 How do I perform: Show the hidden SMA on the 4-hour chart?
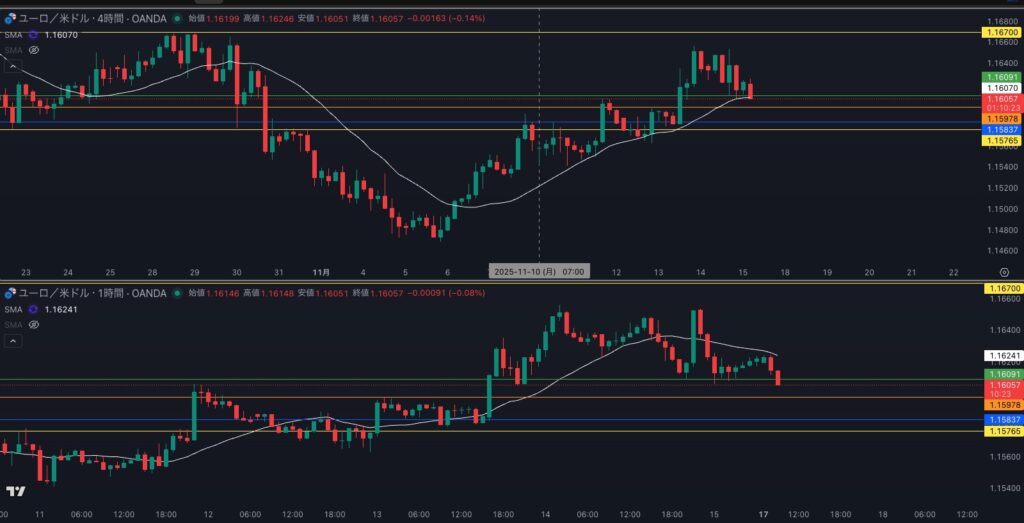coord(33,49)
